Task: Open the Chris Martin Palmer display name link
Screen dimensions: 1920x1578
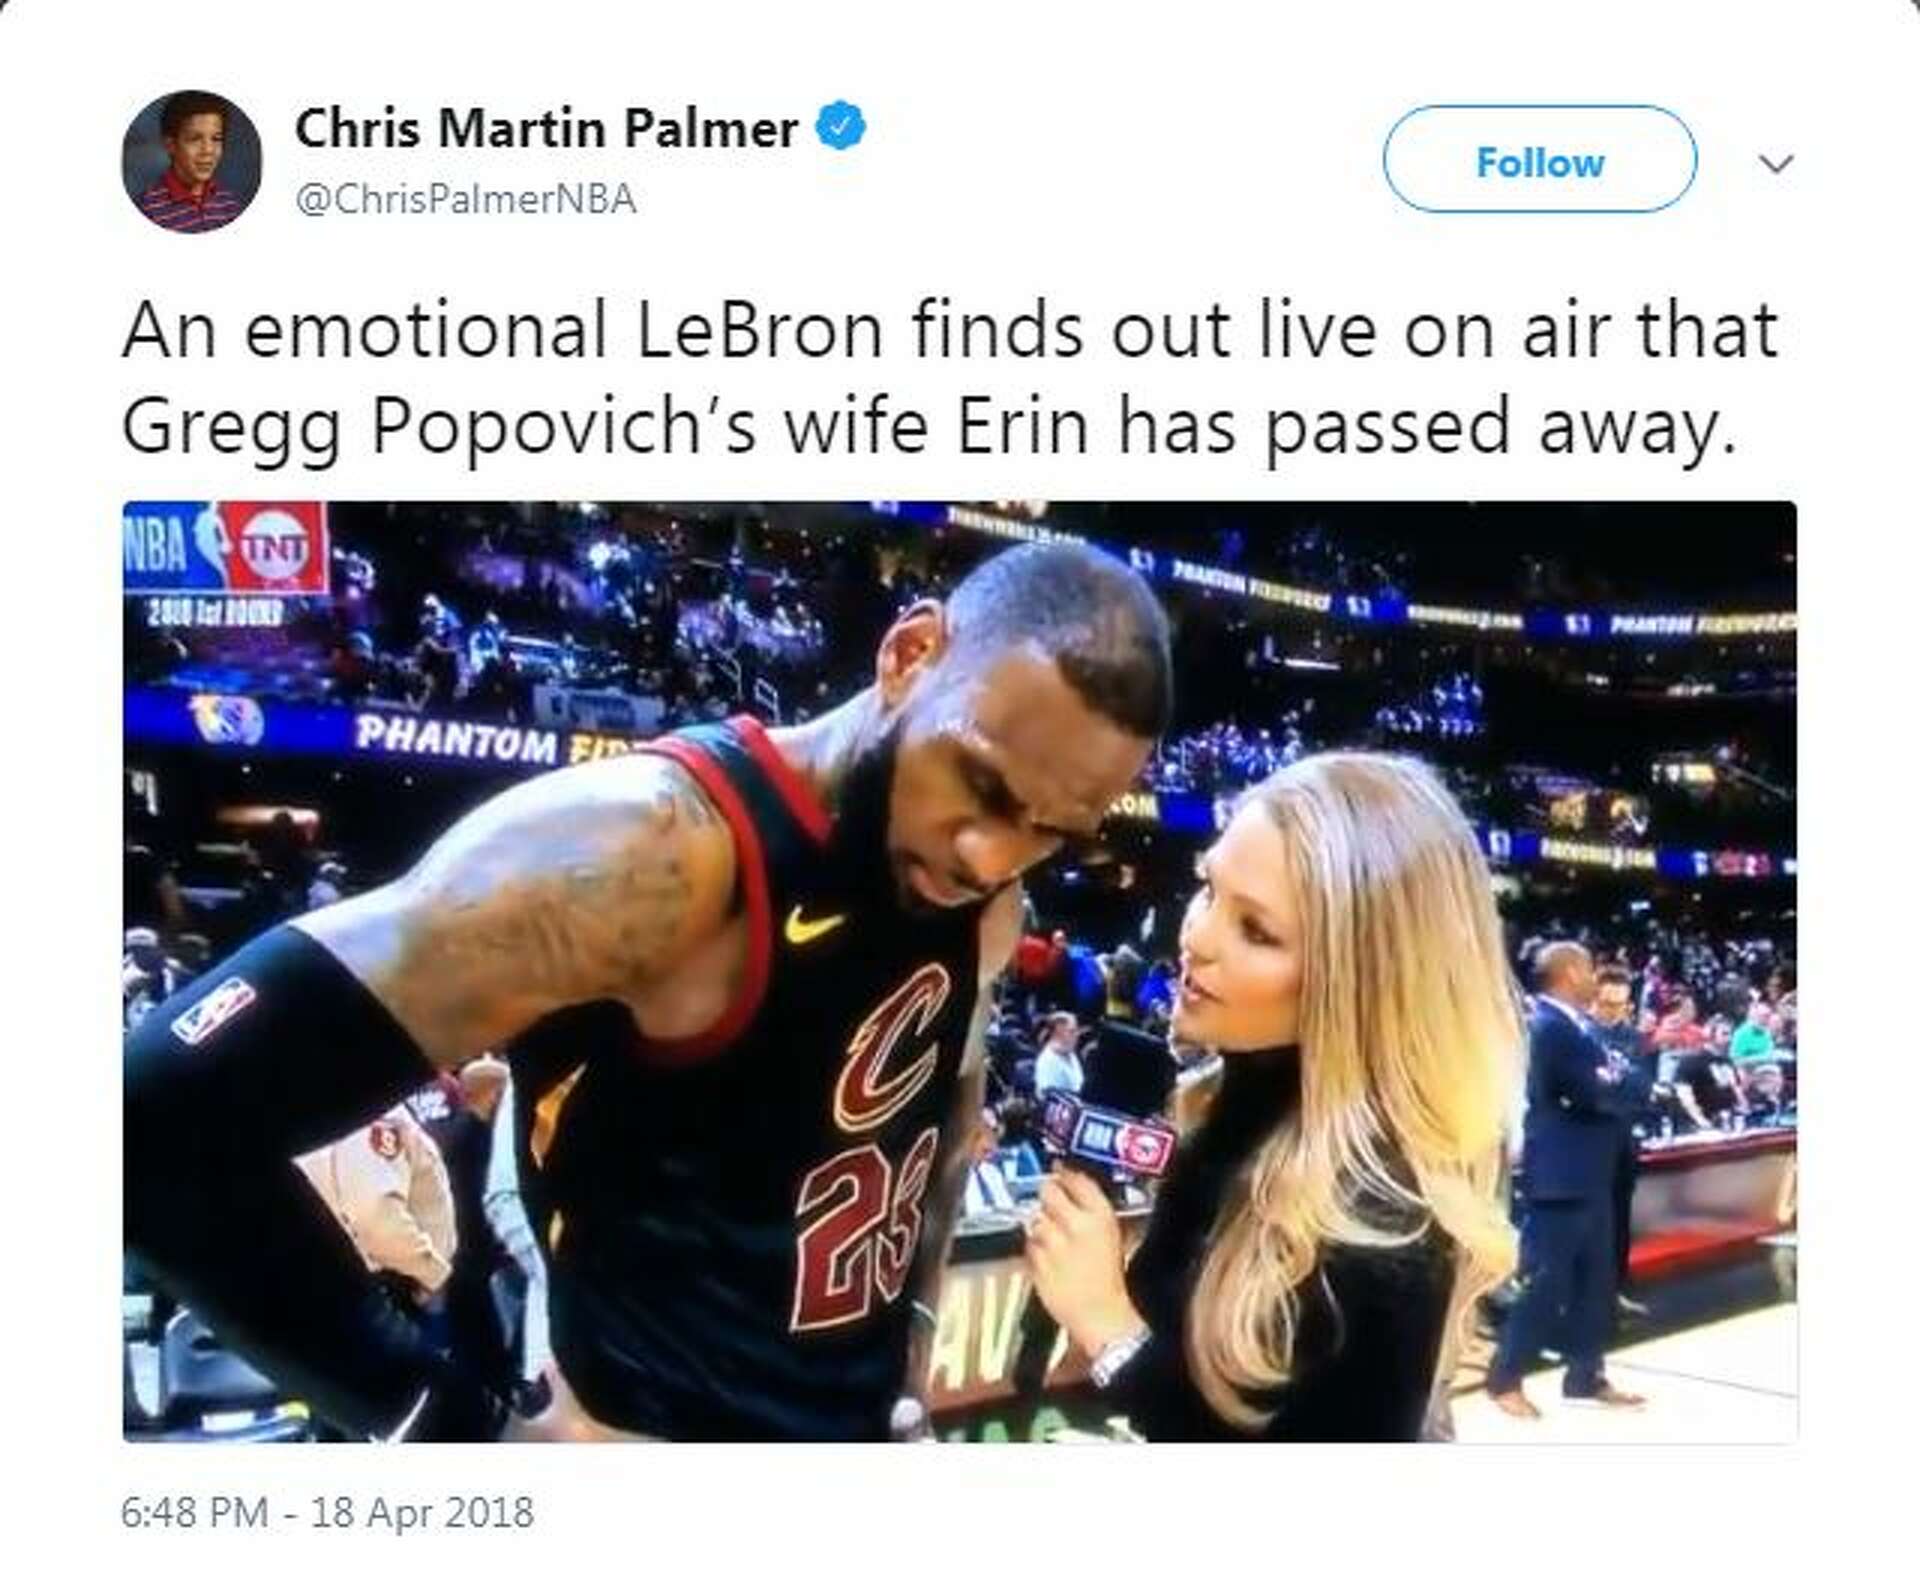Action: tap(546, 128)
